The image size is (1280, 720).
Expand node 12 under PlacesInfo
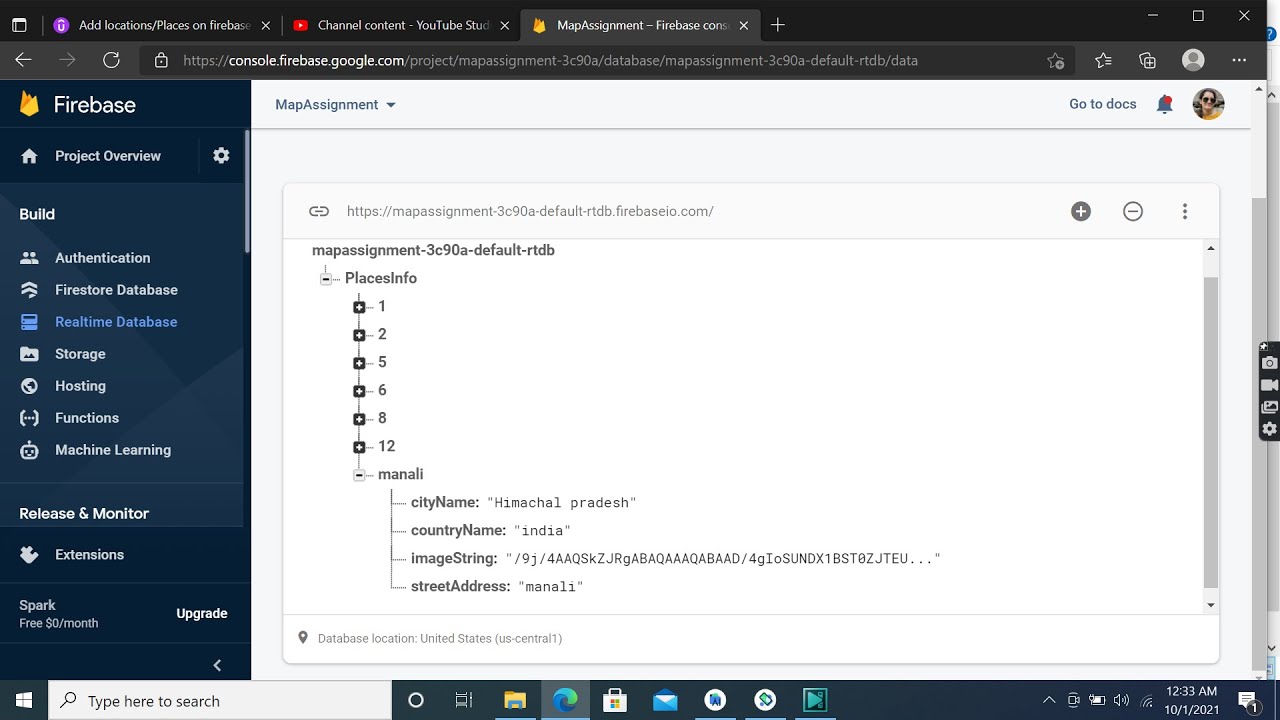359,447
